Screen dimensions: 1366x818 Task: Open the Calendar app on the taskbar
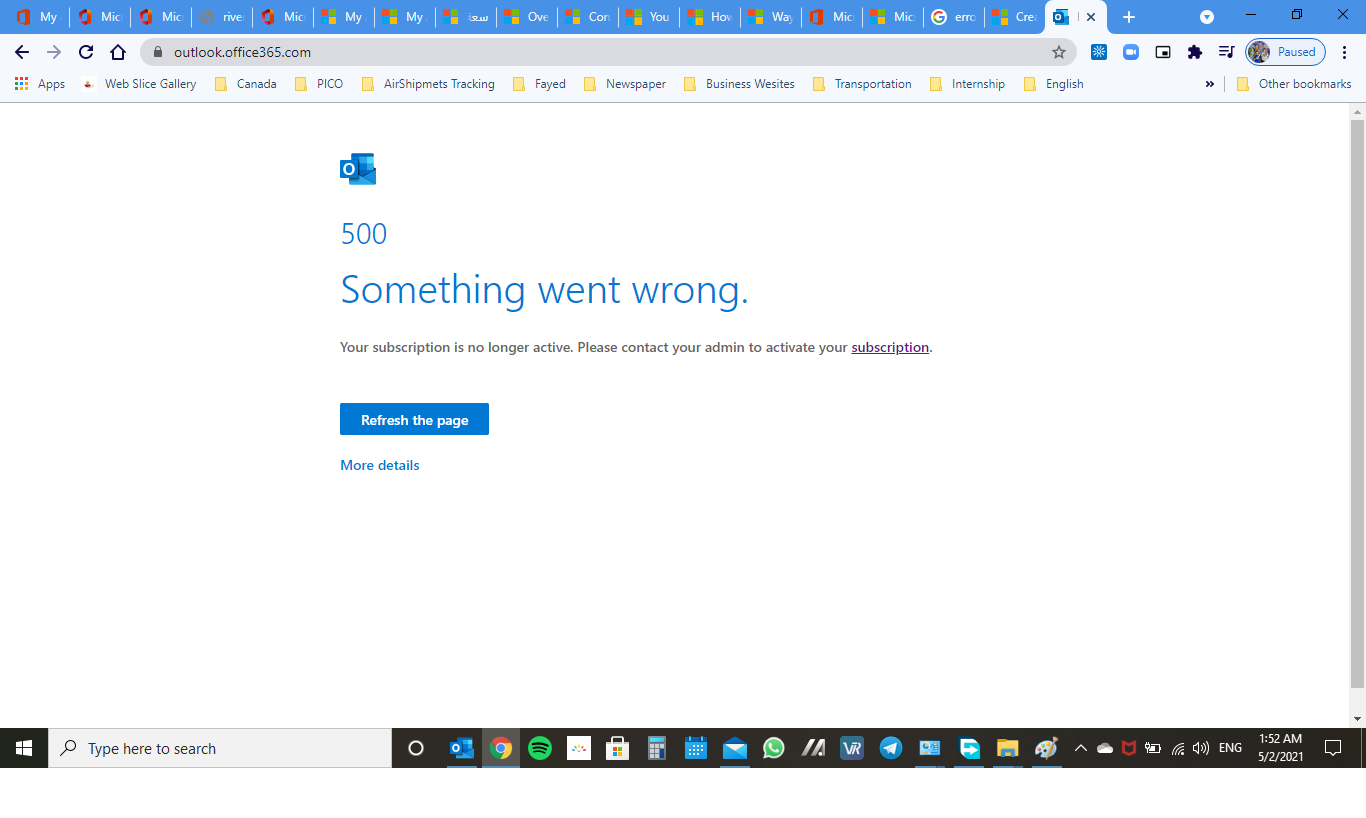pos(696,748)
